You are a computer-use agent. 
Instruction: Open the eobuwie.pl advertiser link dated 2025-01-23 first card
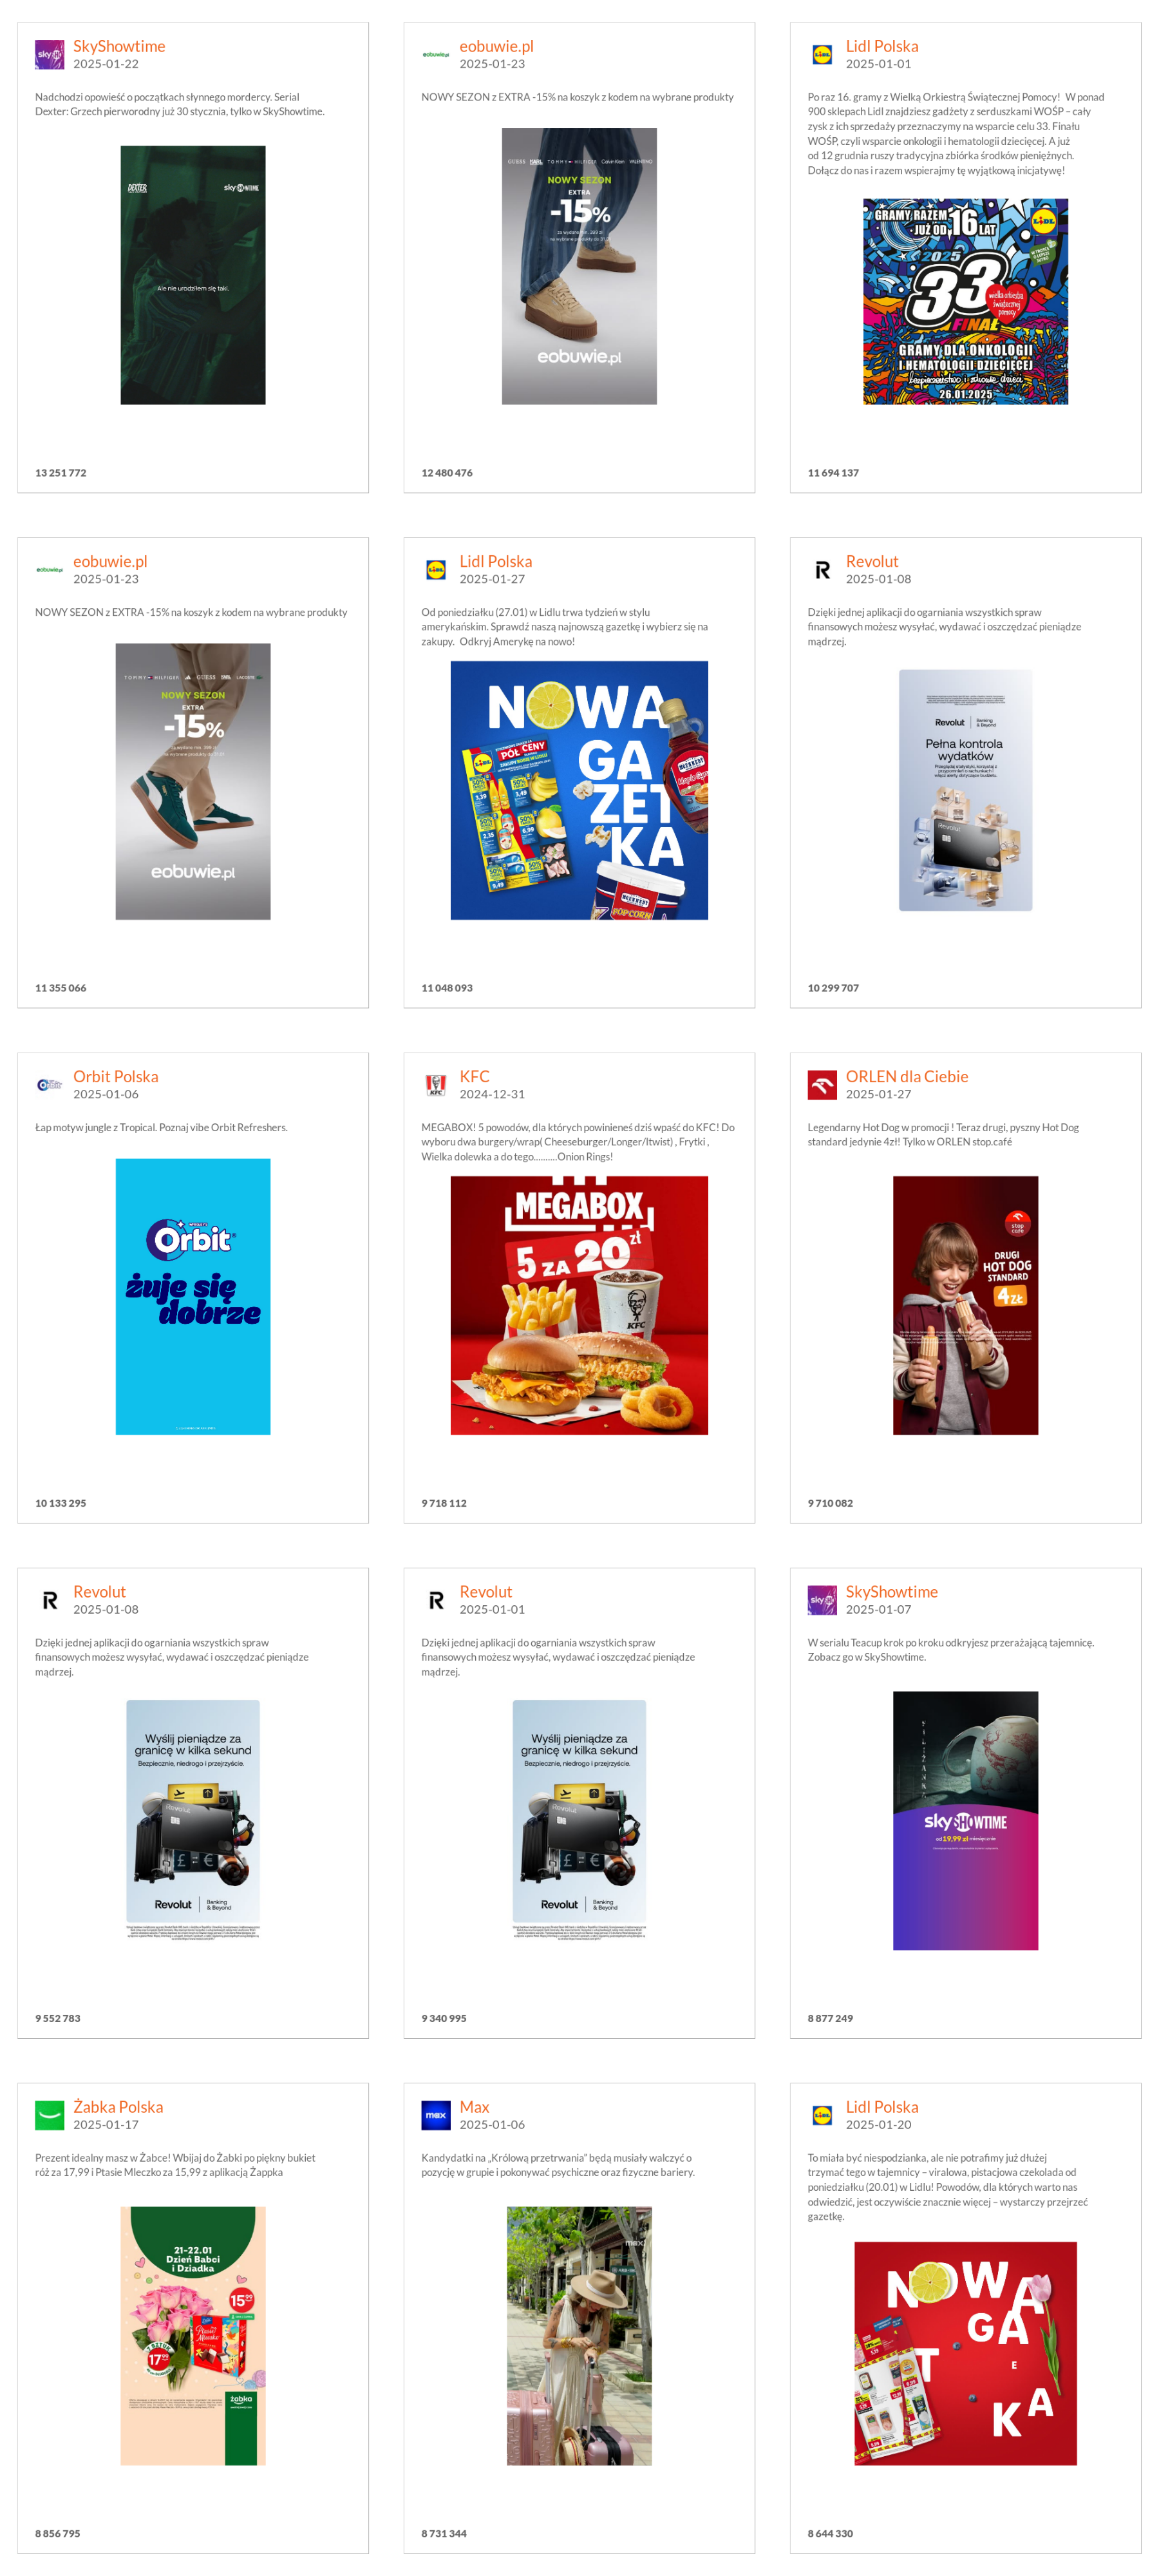(x=496, y=46)
